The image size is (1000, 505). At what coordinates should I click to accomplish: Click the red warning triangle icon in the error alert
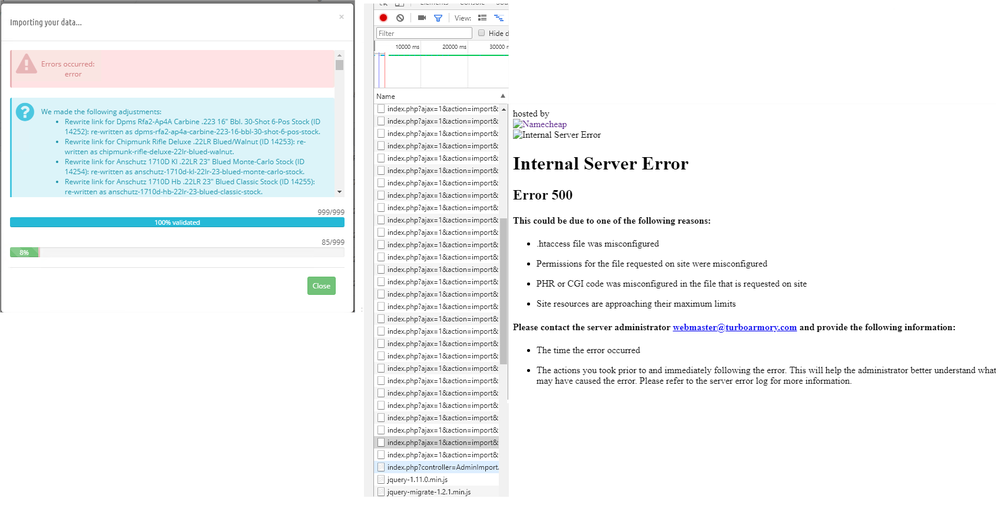[26, 64]
